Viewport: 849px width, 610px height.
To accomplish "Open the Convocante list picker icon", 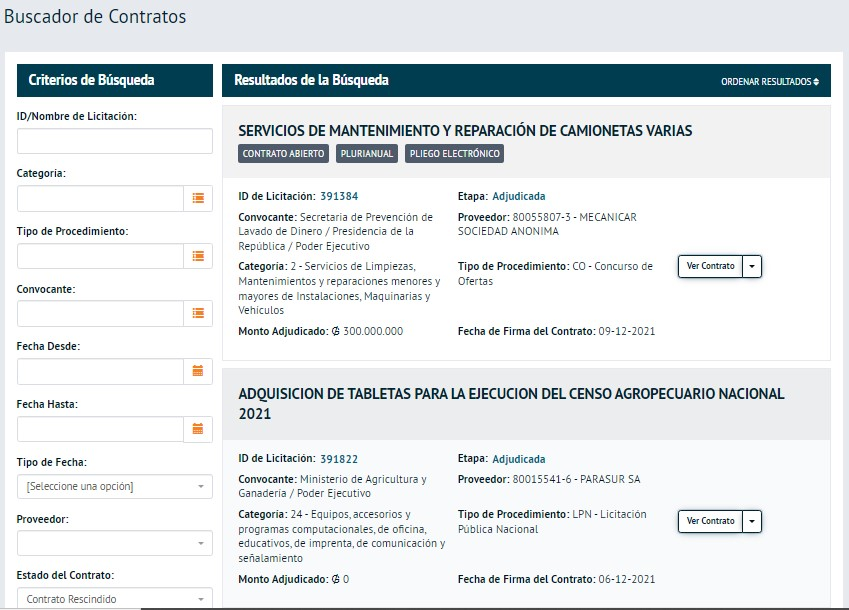I will (198, 314).
